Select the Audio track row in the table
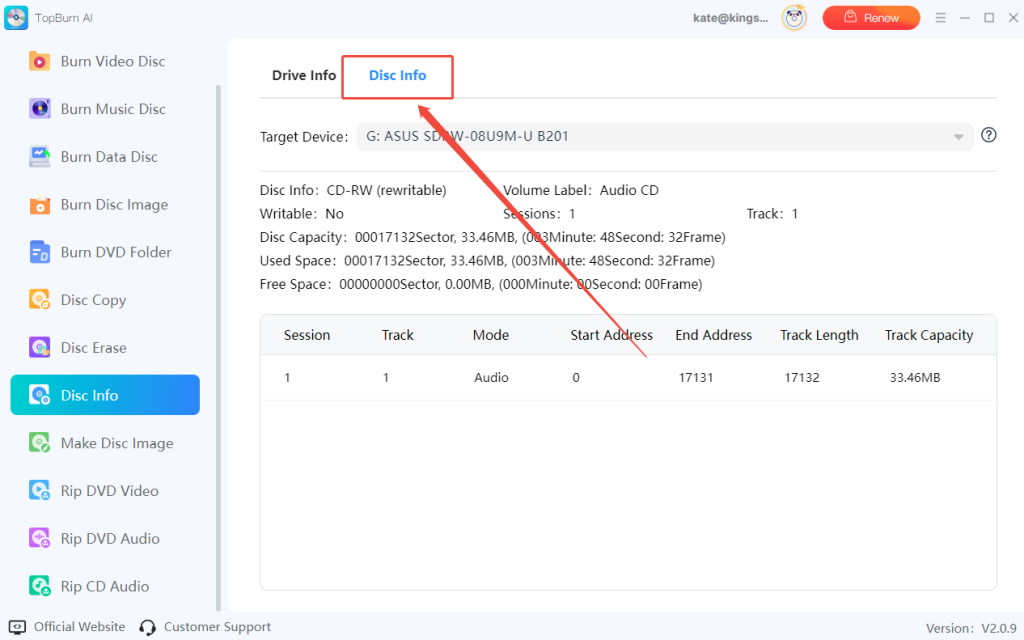This screenshot has width=1024, height=640. pos(628,377)
